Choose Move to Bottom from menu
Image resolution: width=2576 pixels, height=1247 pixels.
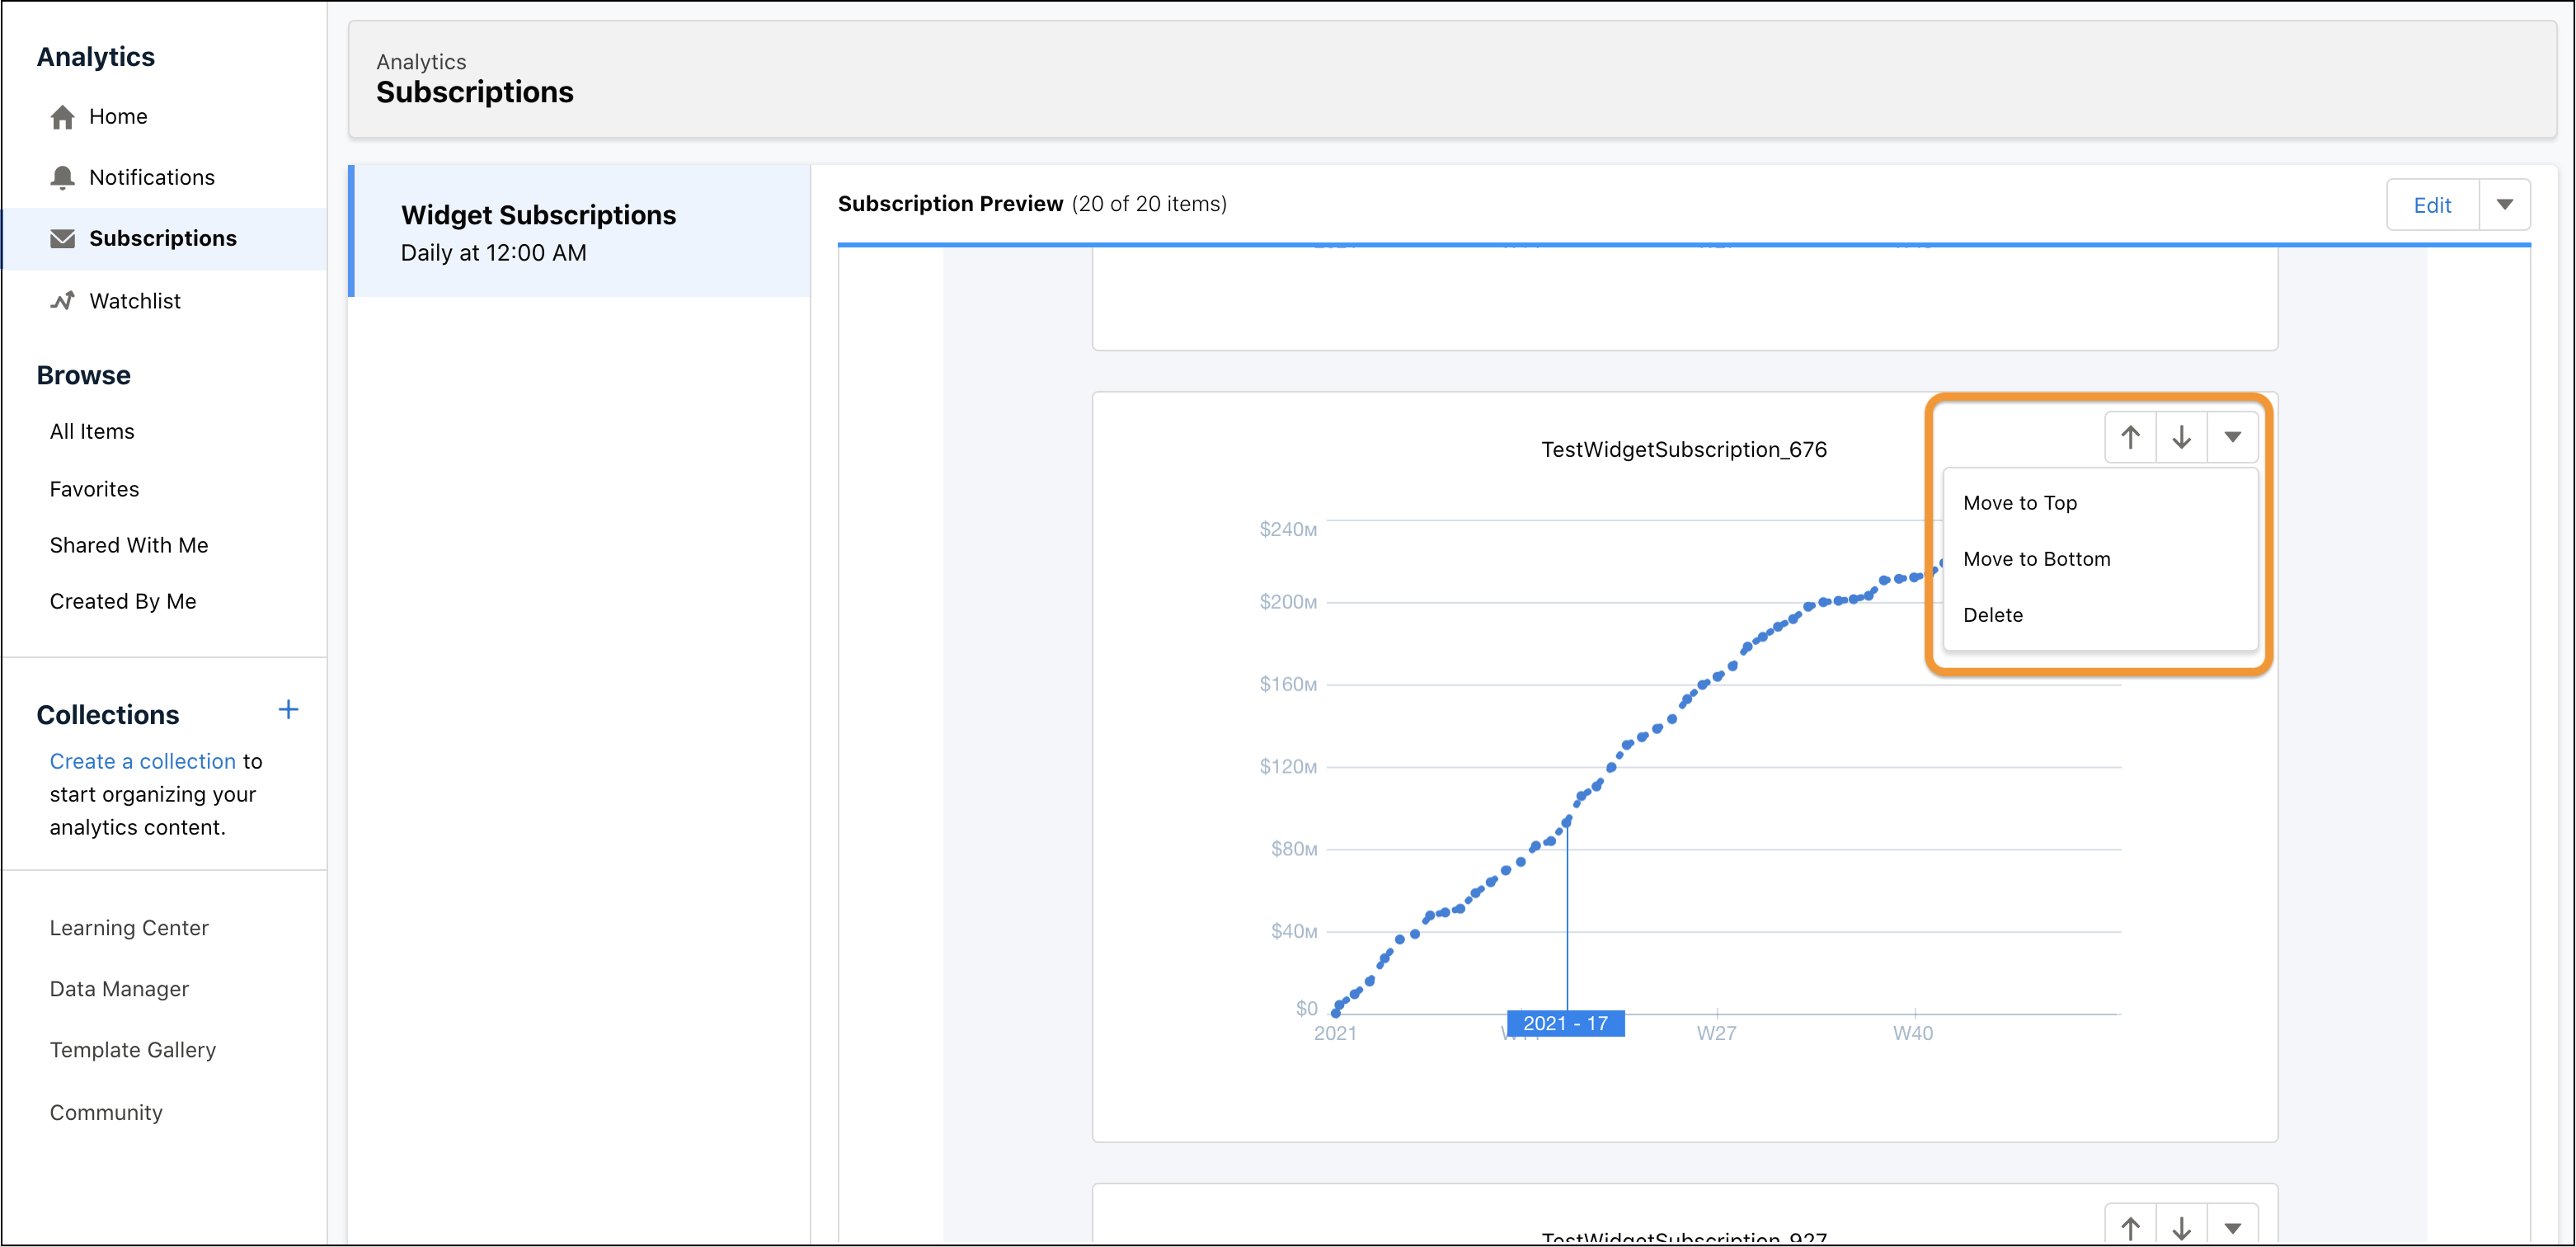pyautogui.click(x=2100, y=559)
